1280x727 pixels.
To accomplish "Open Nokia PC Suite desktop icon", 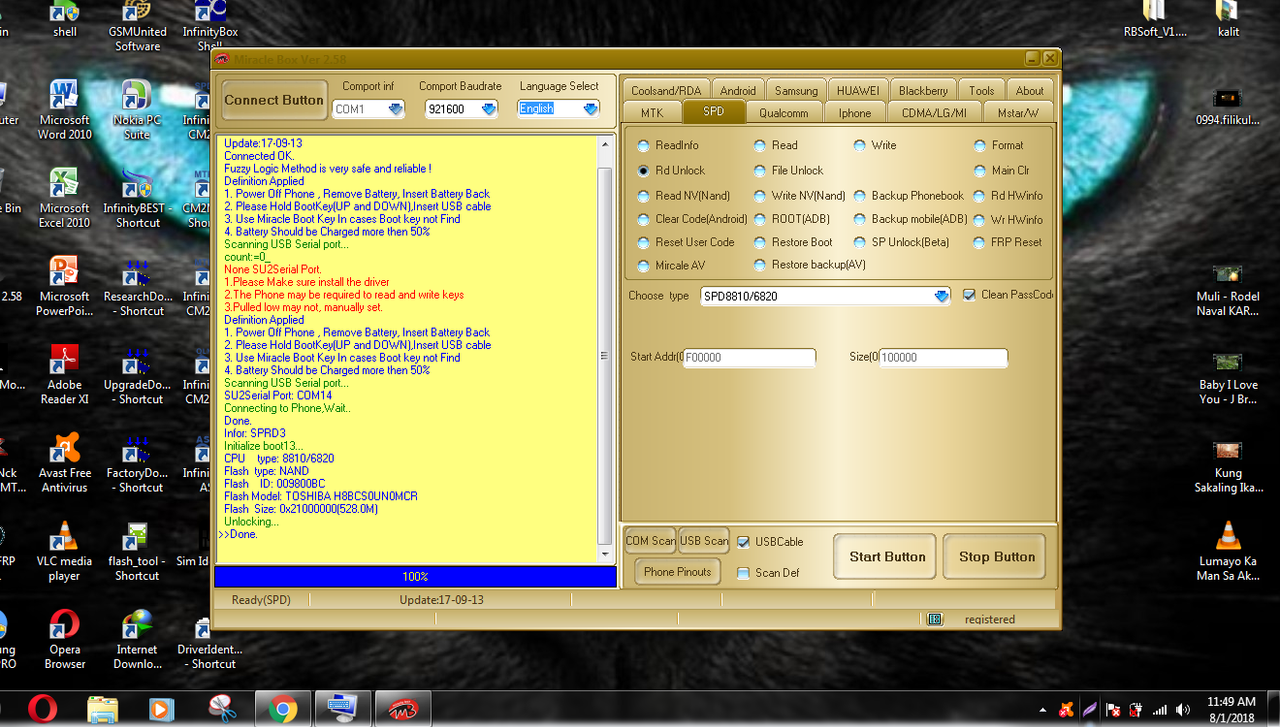I will [x=137, y=110].
